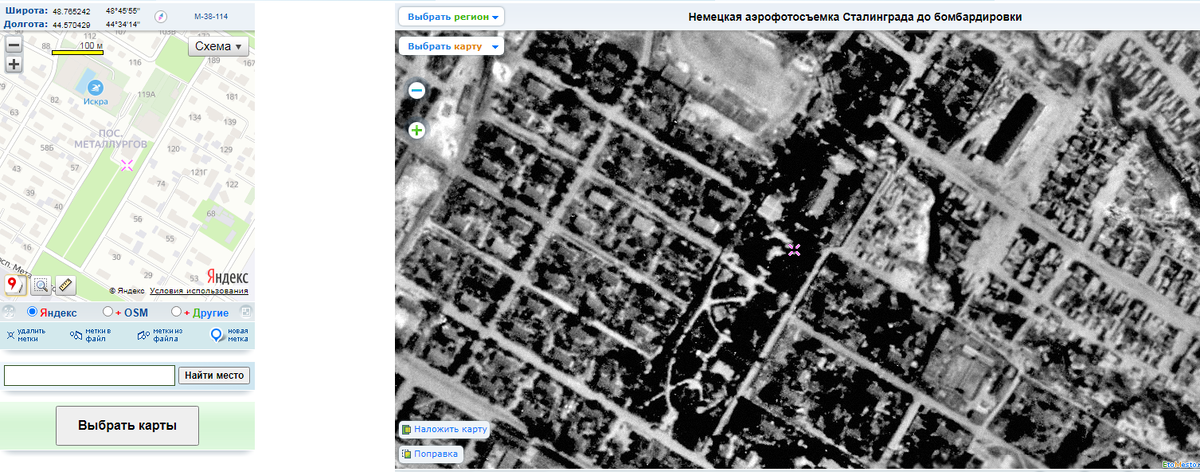Click the compass icon near coordinates
Viewport: 1200px width, 472px height.
[159, 17]
